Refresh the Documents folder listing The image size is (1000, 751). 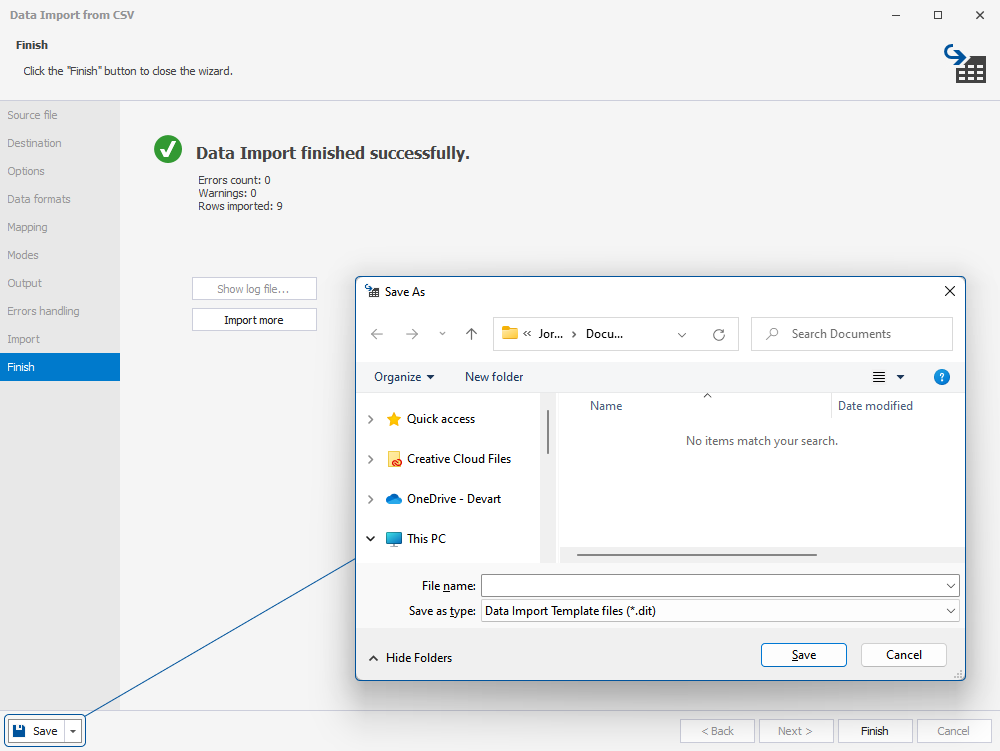coord(719,335)
